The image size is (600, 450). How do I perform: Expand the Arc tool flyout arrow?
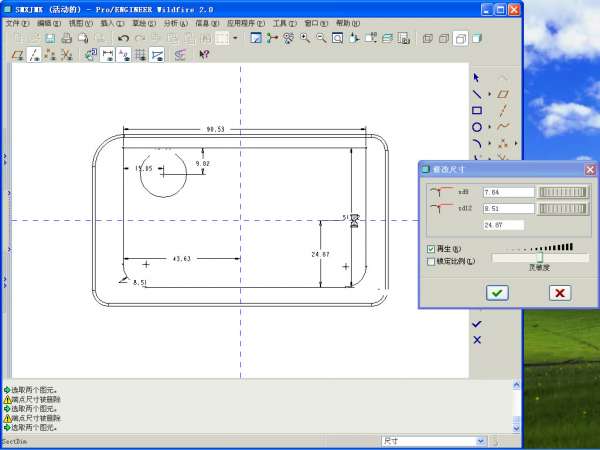pos(489,144)
